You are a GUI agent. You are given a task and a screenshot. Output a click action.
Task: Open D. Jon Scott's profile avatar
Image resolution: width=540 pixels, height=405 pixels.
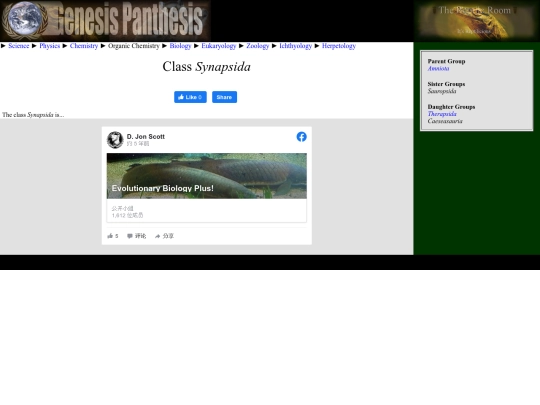click(115, 140)
